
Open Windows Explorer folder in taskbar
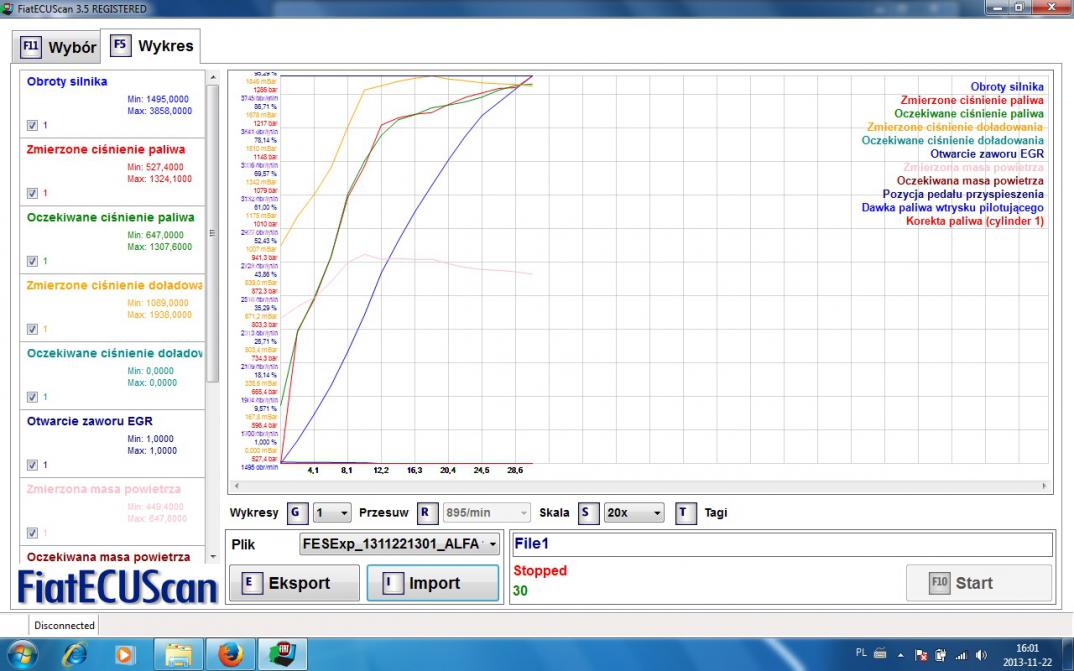coord(179,655)
